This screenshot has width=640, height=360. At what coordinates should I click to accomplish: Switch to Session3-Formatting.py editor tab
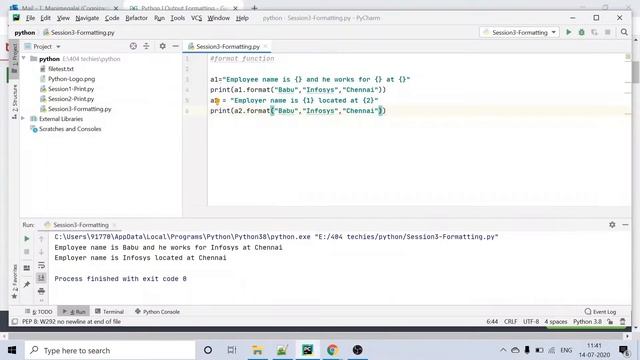[x=228, y=47]
